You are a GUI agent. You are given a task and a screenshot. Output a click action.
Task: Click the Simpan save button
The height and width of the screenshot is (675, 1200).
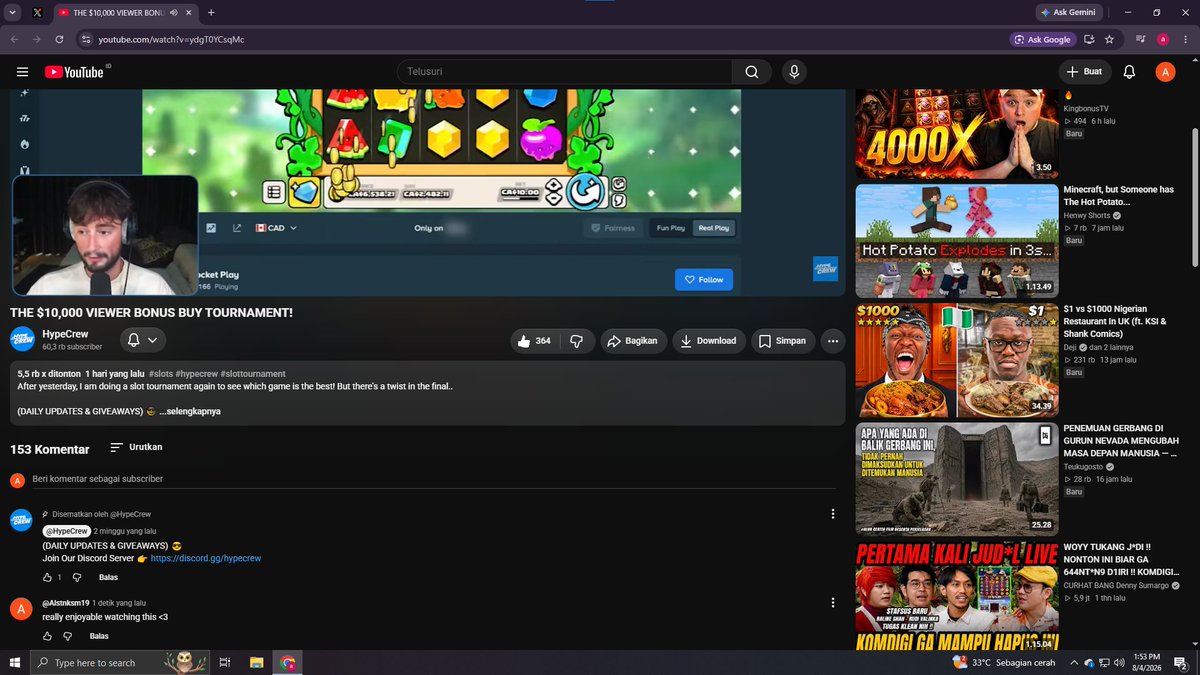(x=781, y=341)
